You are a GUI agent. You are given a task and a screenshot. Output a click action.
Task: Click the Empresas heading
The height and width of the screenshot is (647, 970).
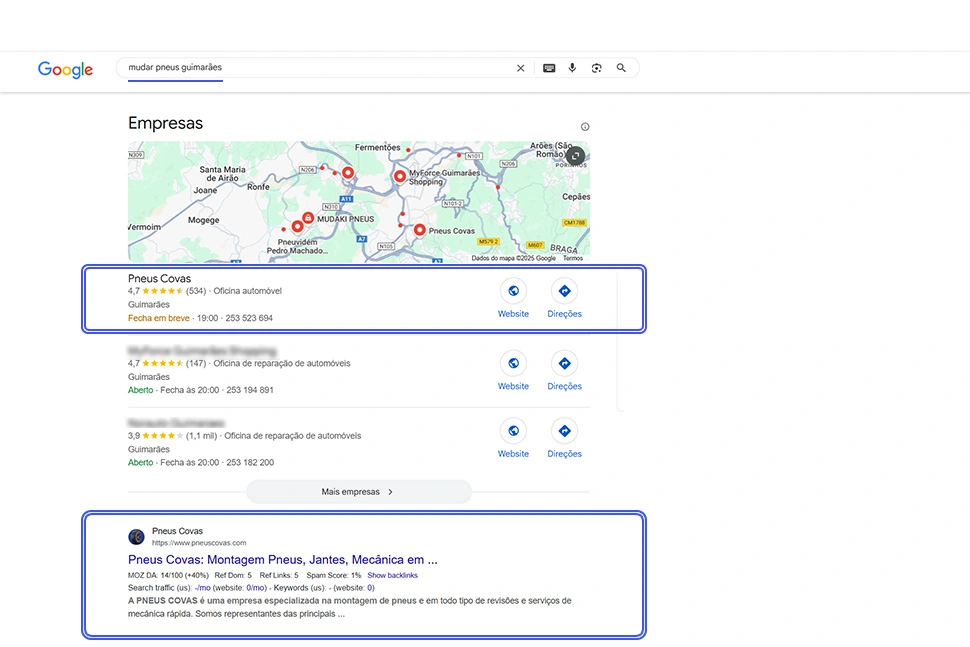(x=165, y=123)
